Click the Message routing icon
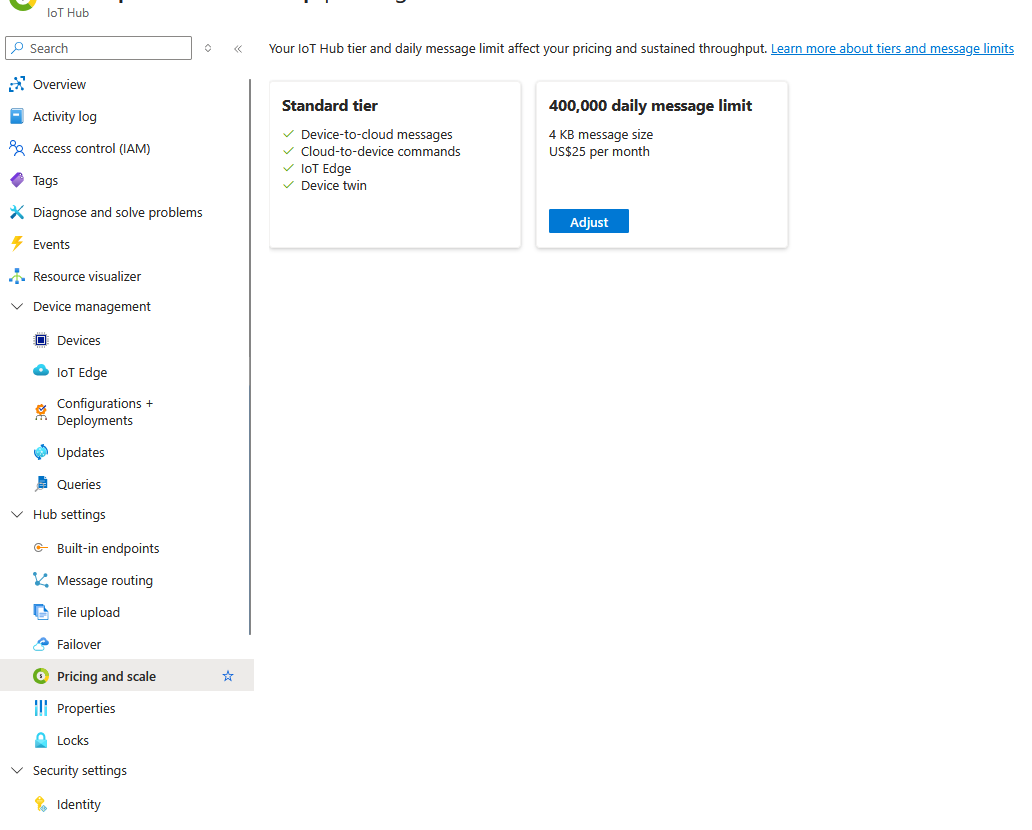Viewport: 1032px width, 830px height. point(41,580)
